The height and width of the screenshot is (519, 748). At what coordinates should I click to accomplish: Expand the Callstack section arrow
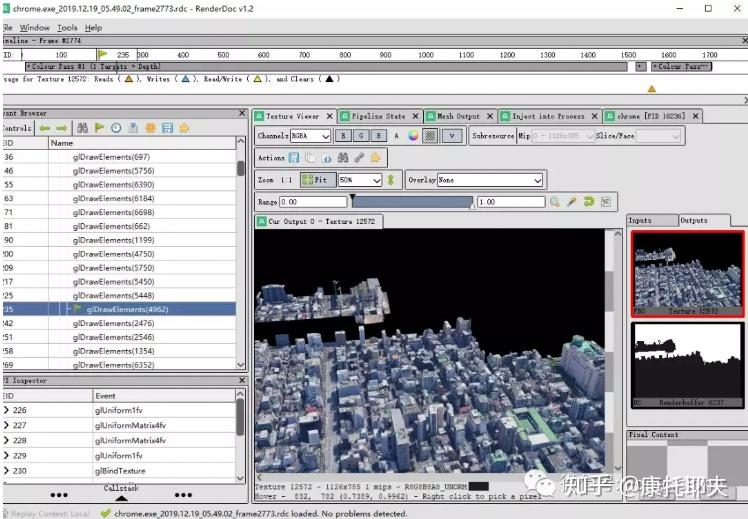pyautogui.click(x=122, y=498)
